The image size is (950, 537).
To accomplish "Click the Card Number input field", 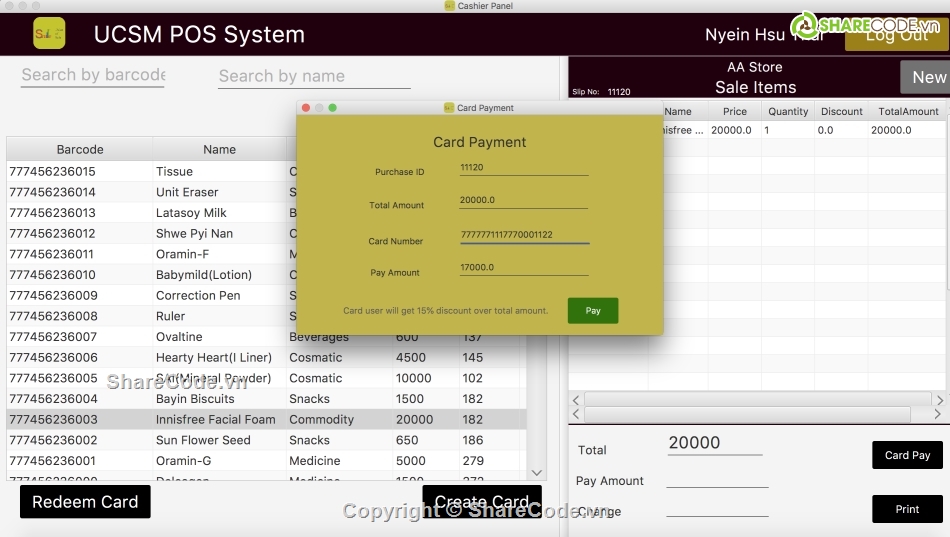I will (x=524, y=236).
